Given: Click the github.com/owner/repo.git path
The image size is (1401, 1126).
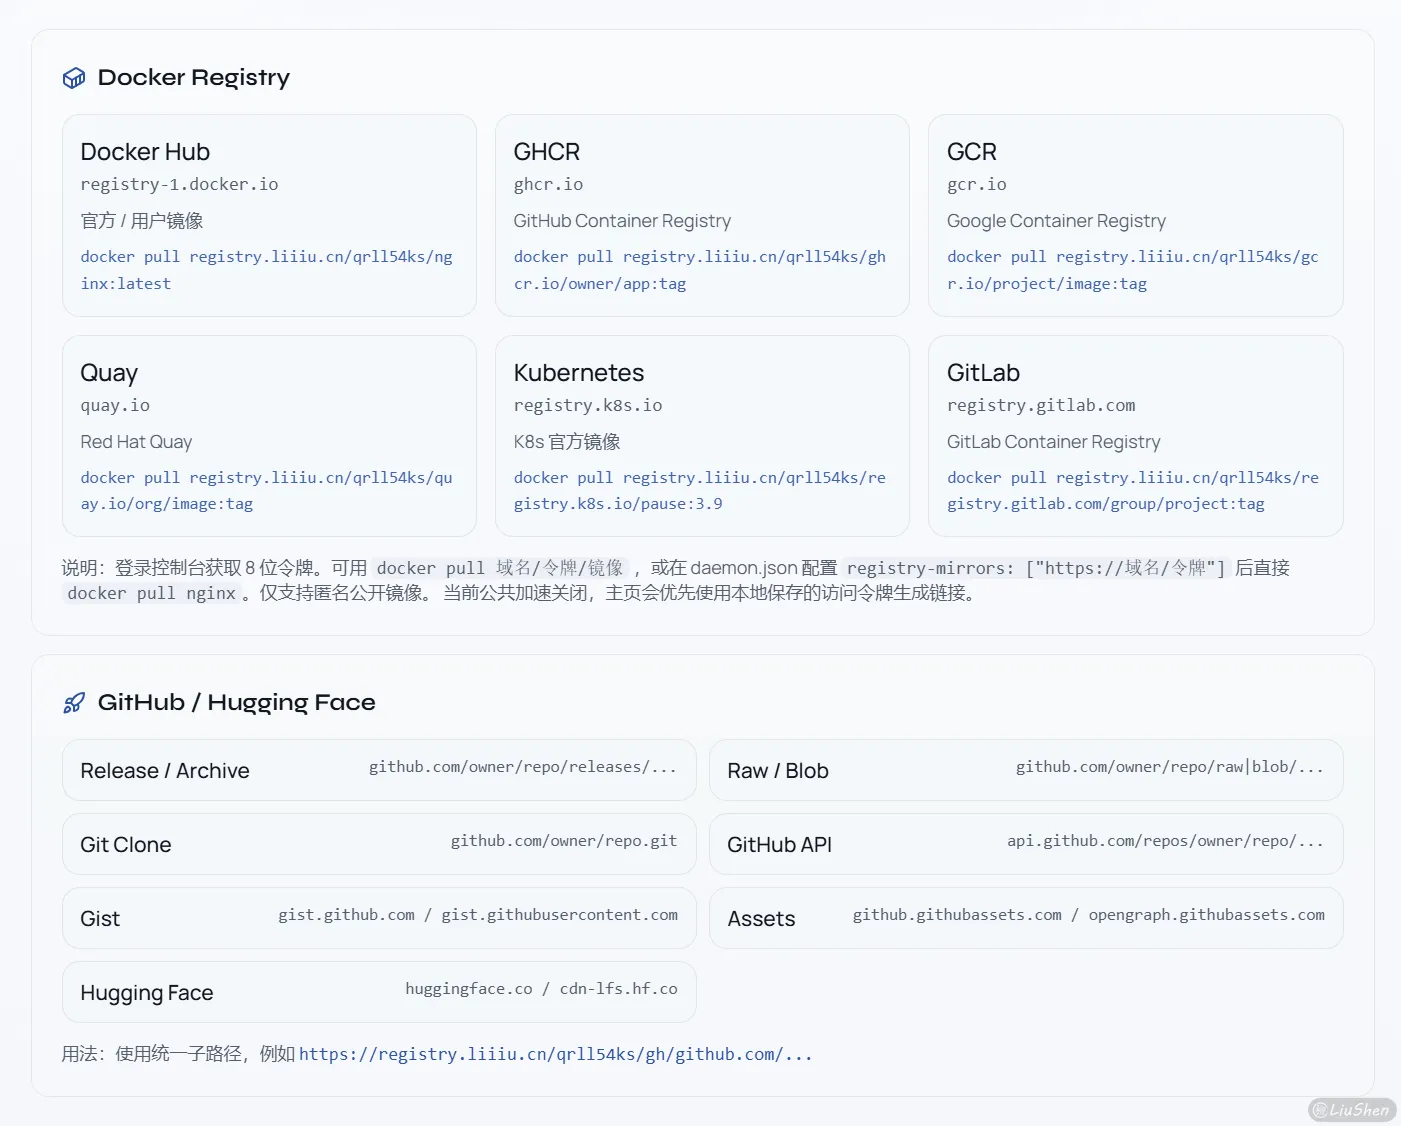Looking at the screenshot, I should point(564,841).
